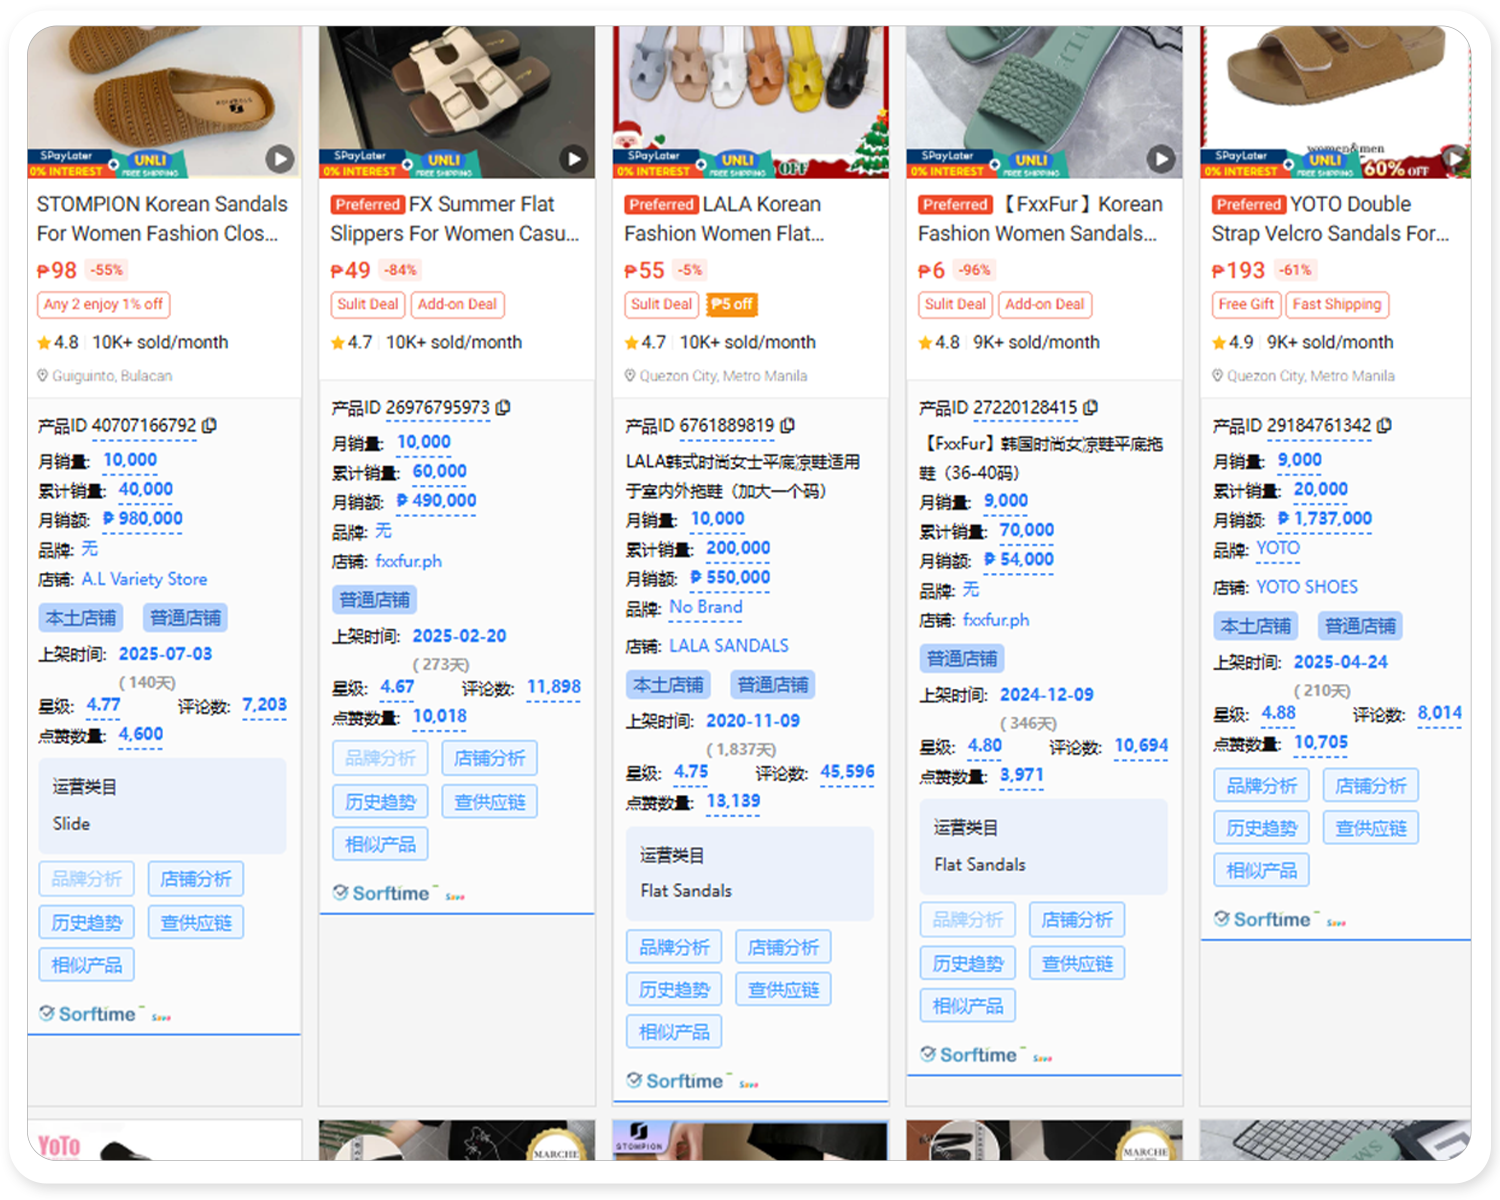
Task: Open 店铺分析 on the STOMPION card
Action: [195, 878]
